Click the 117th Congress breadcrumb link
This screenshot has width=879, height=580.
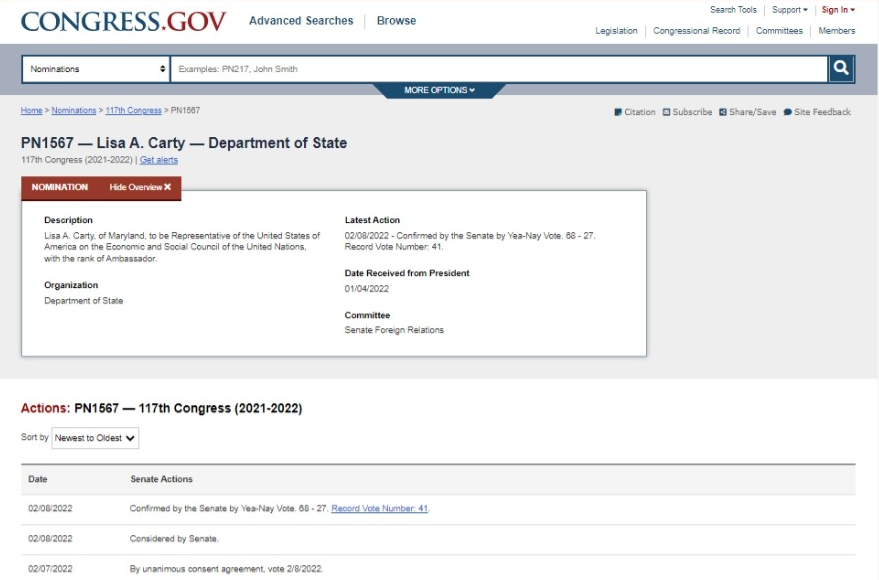tap(133, 110)
